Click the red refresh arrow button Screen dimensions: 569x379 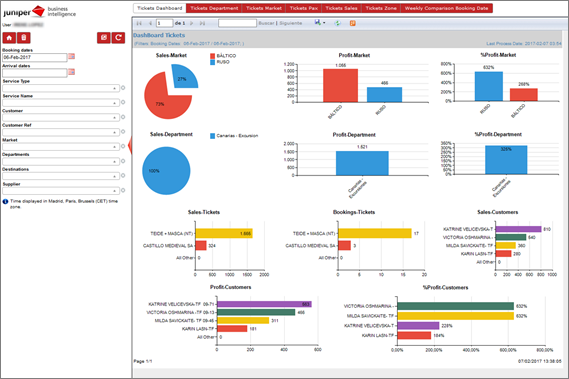tap(118, 38)
